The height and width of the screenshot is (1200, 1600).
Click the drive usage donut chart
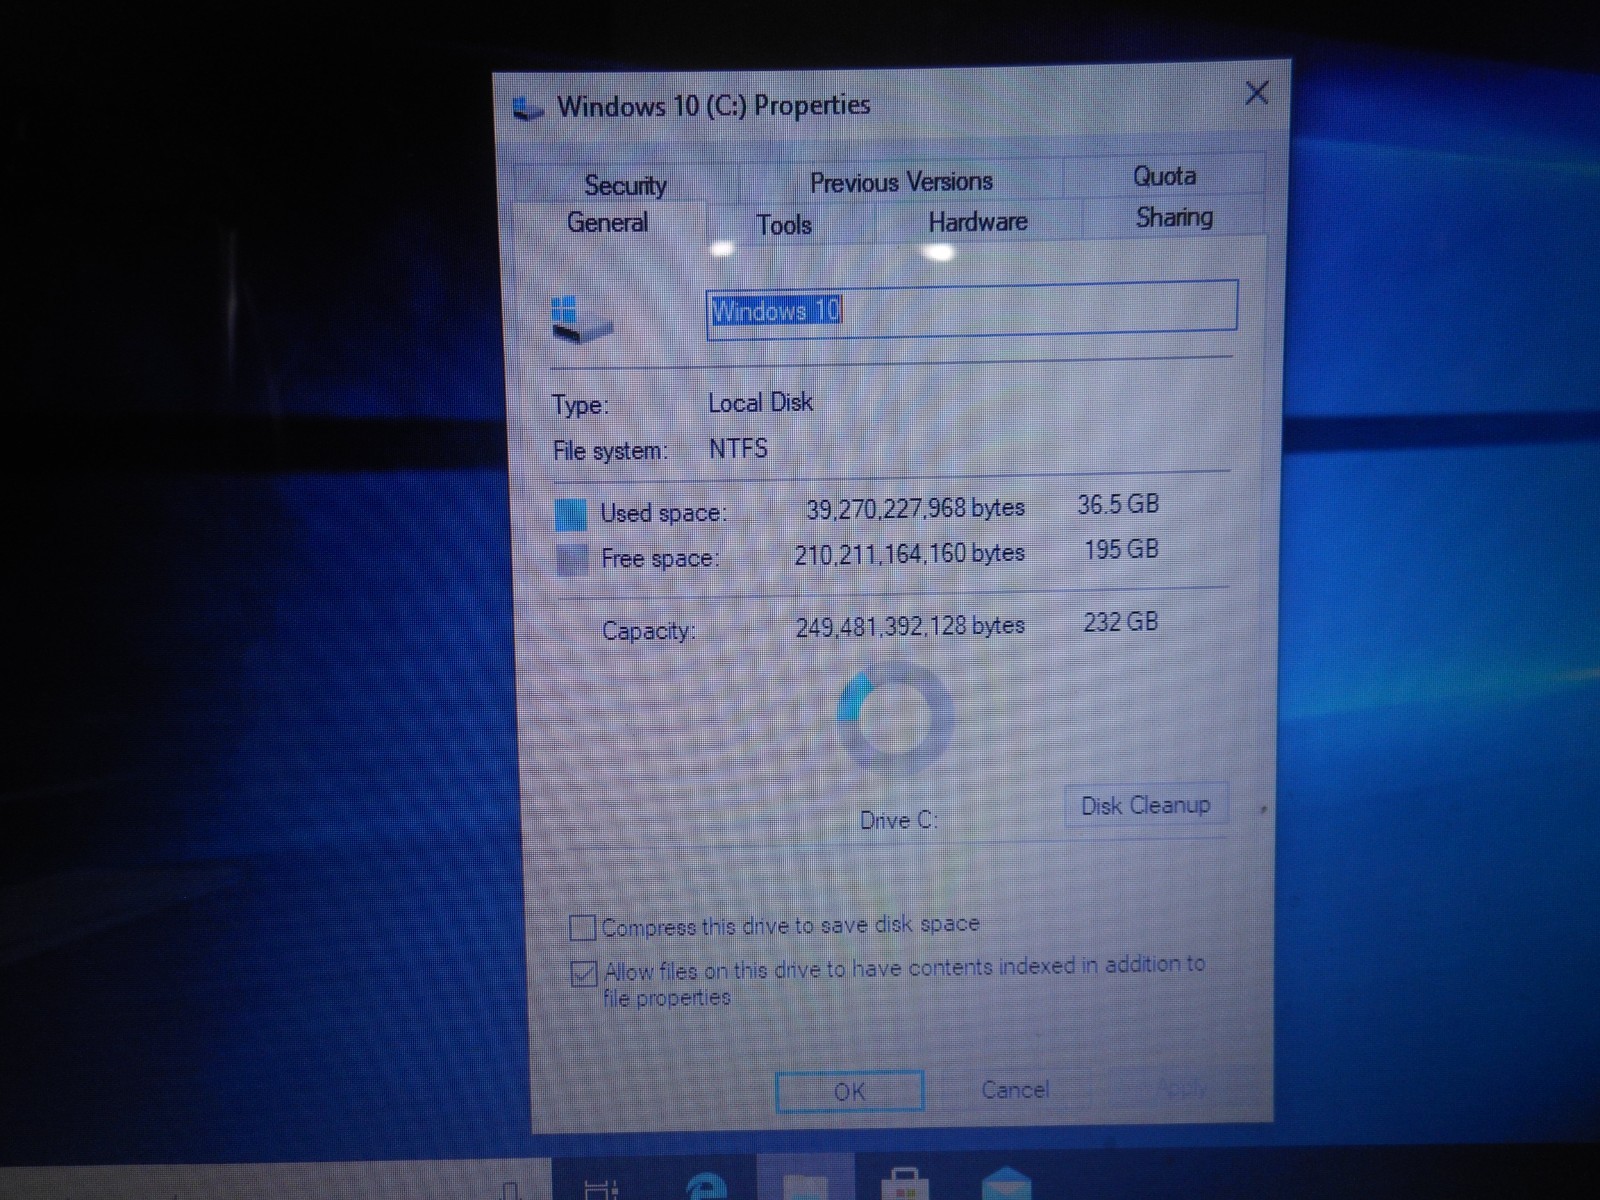click(x=895, y=718)
